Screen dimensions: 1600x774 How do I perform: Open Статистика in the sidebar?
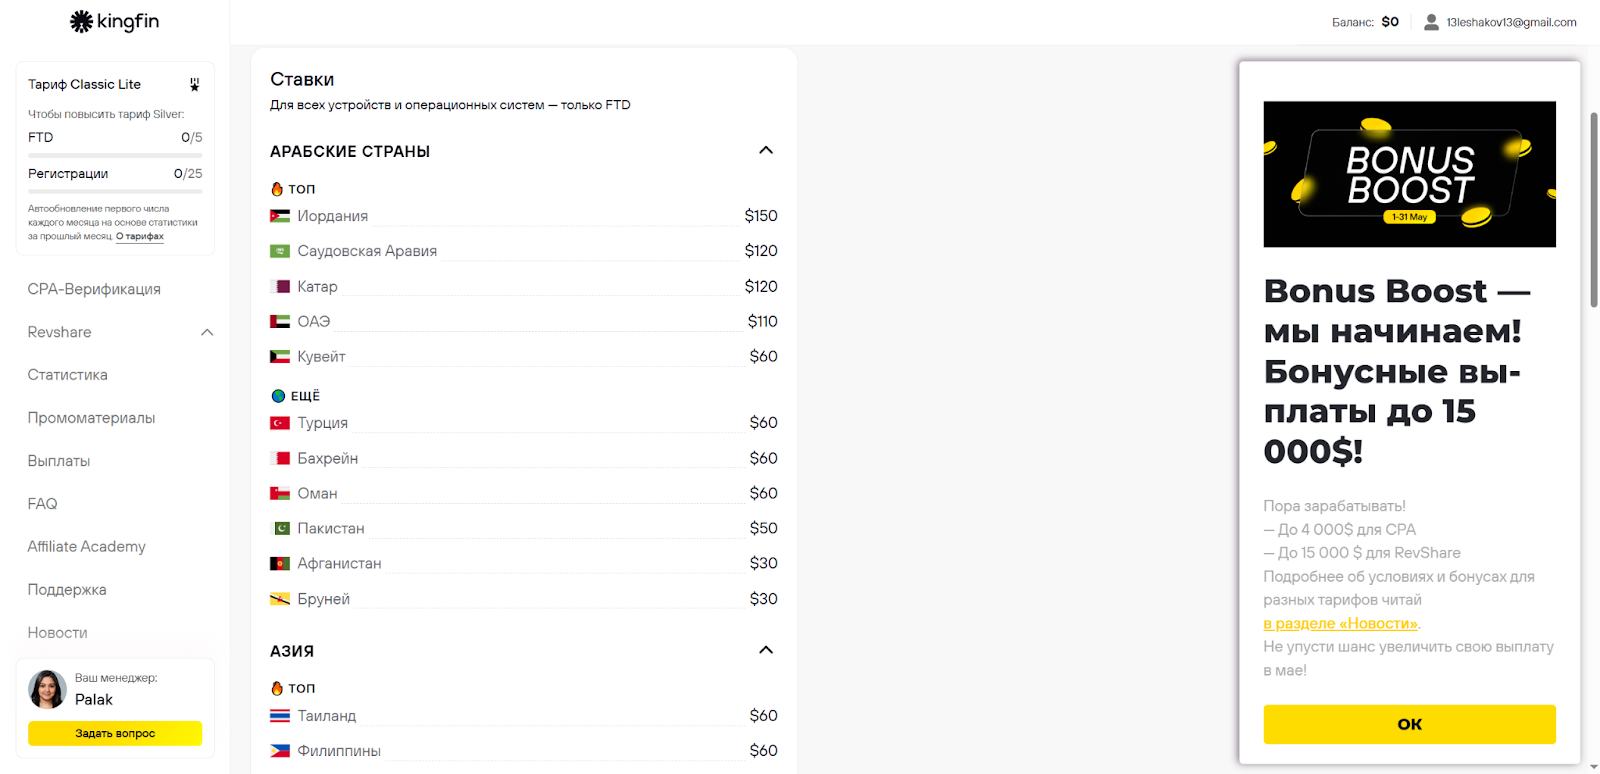pos(68,375)
